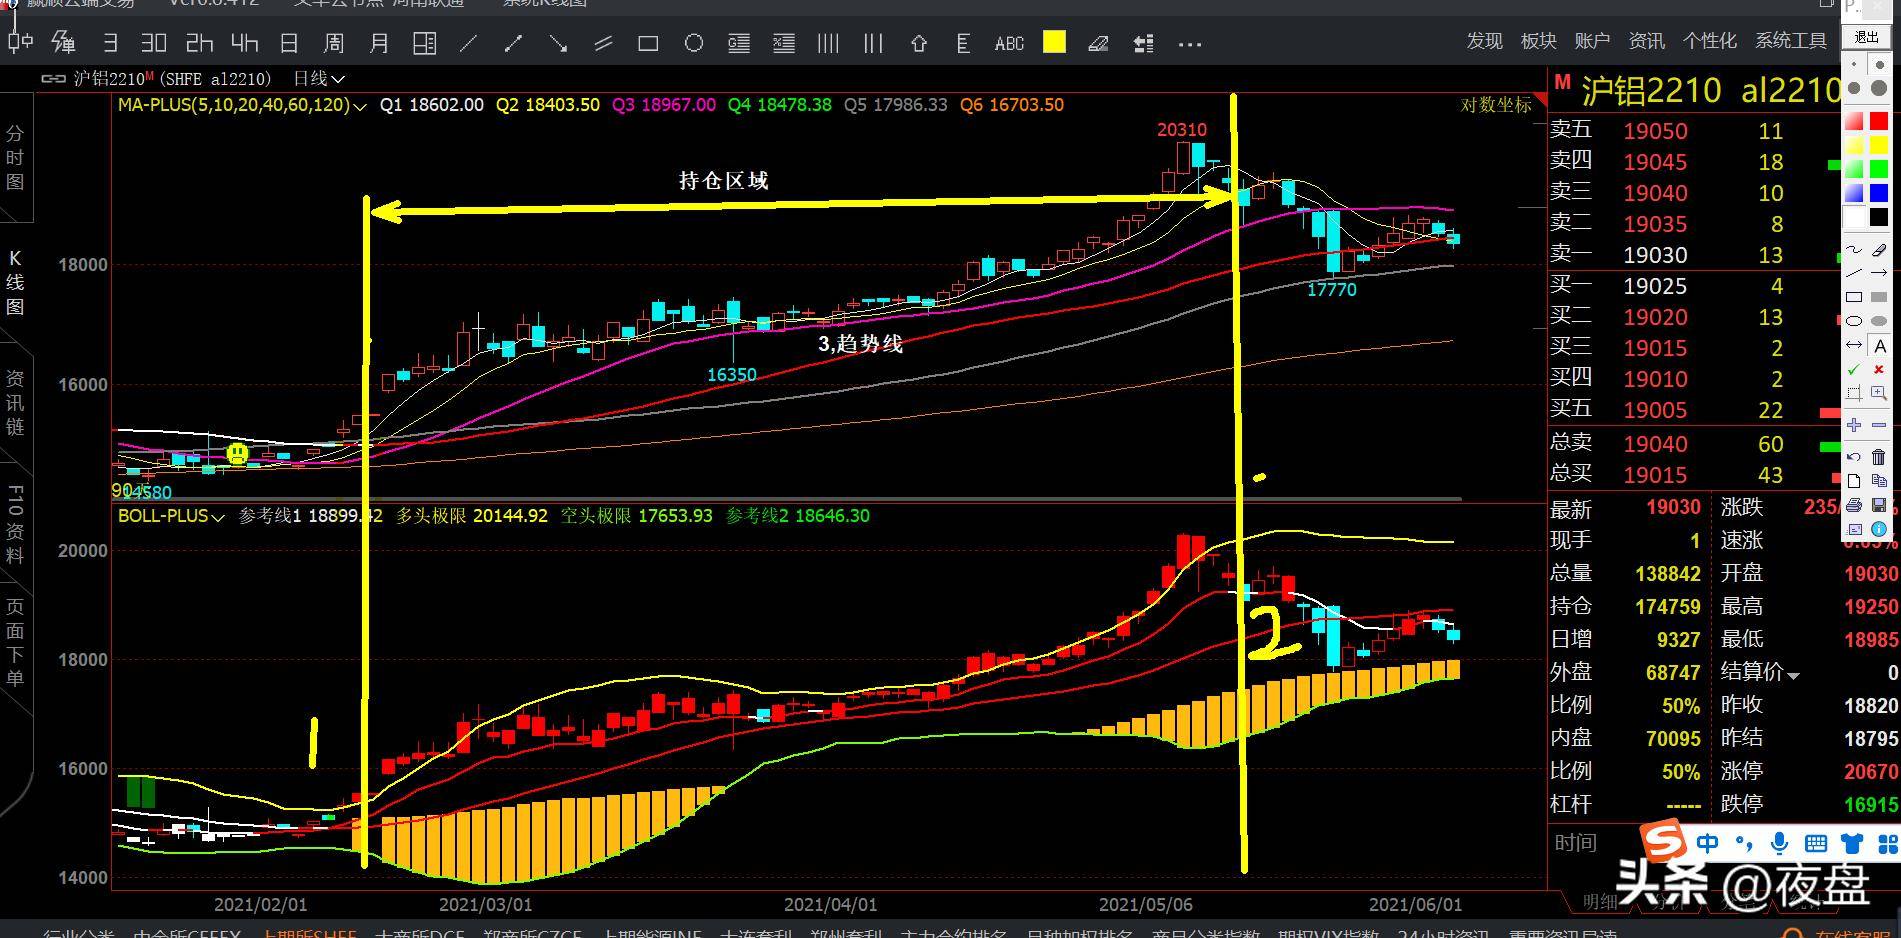Select the weekly (周) period
1901x938 pixels.
pyautogui.click(x=334, y=43)
